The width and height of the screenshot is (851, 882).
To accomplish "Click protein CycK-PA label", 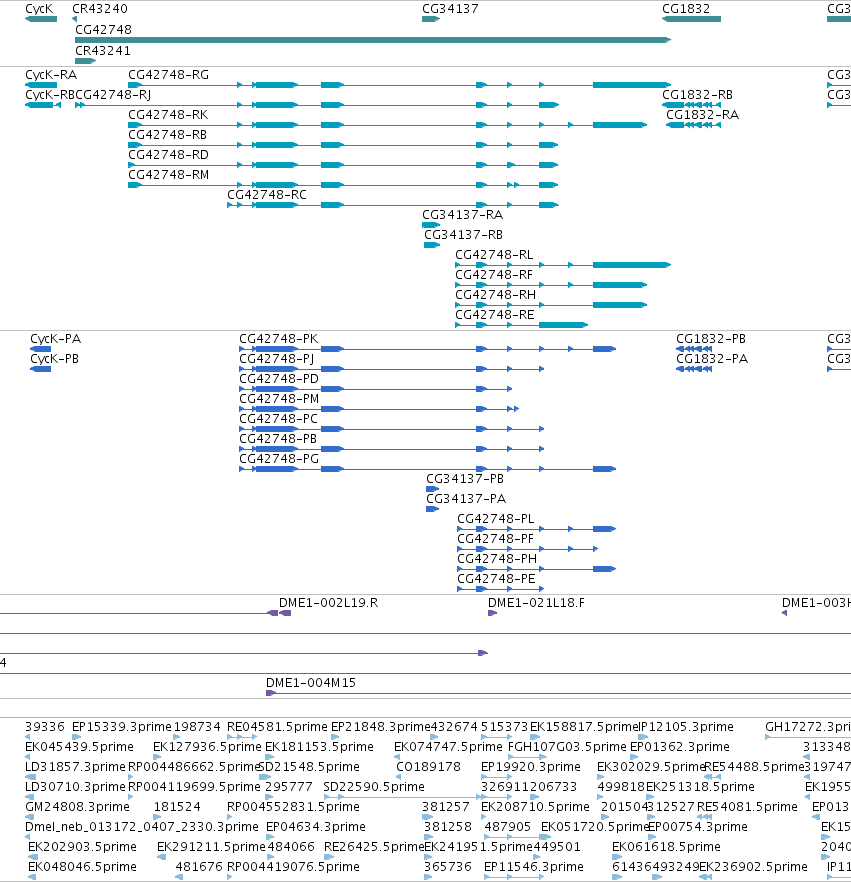I will tap(56, 339).
